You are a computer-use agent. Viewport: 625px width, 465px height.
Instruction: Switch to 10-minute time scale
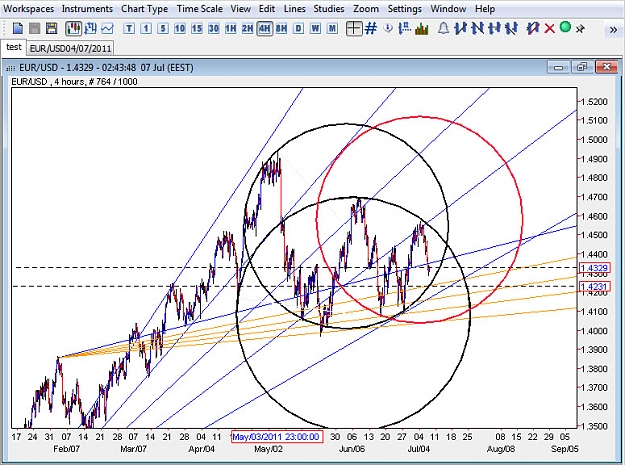pos(180,29)
